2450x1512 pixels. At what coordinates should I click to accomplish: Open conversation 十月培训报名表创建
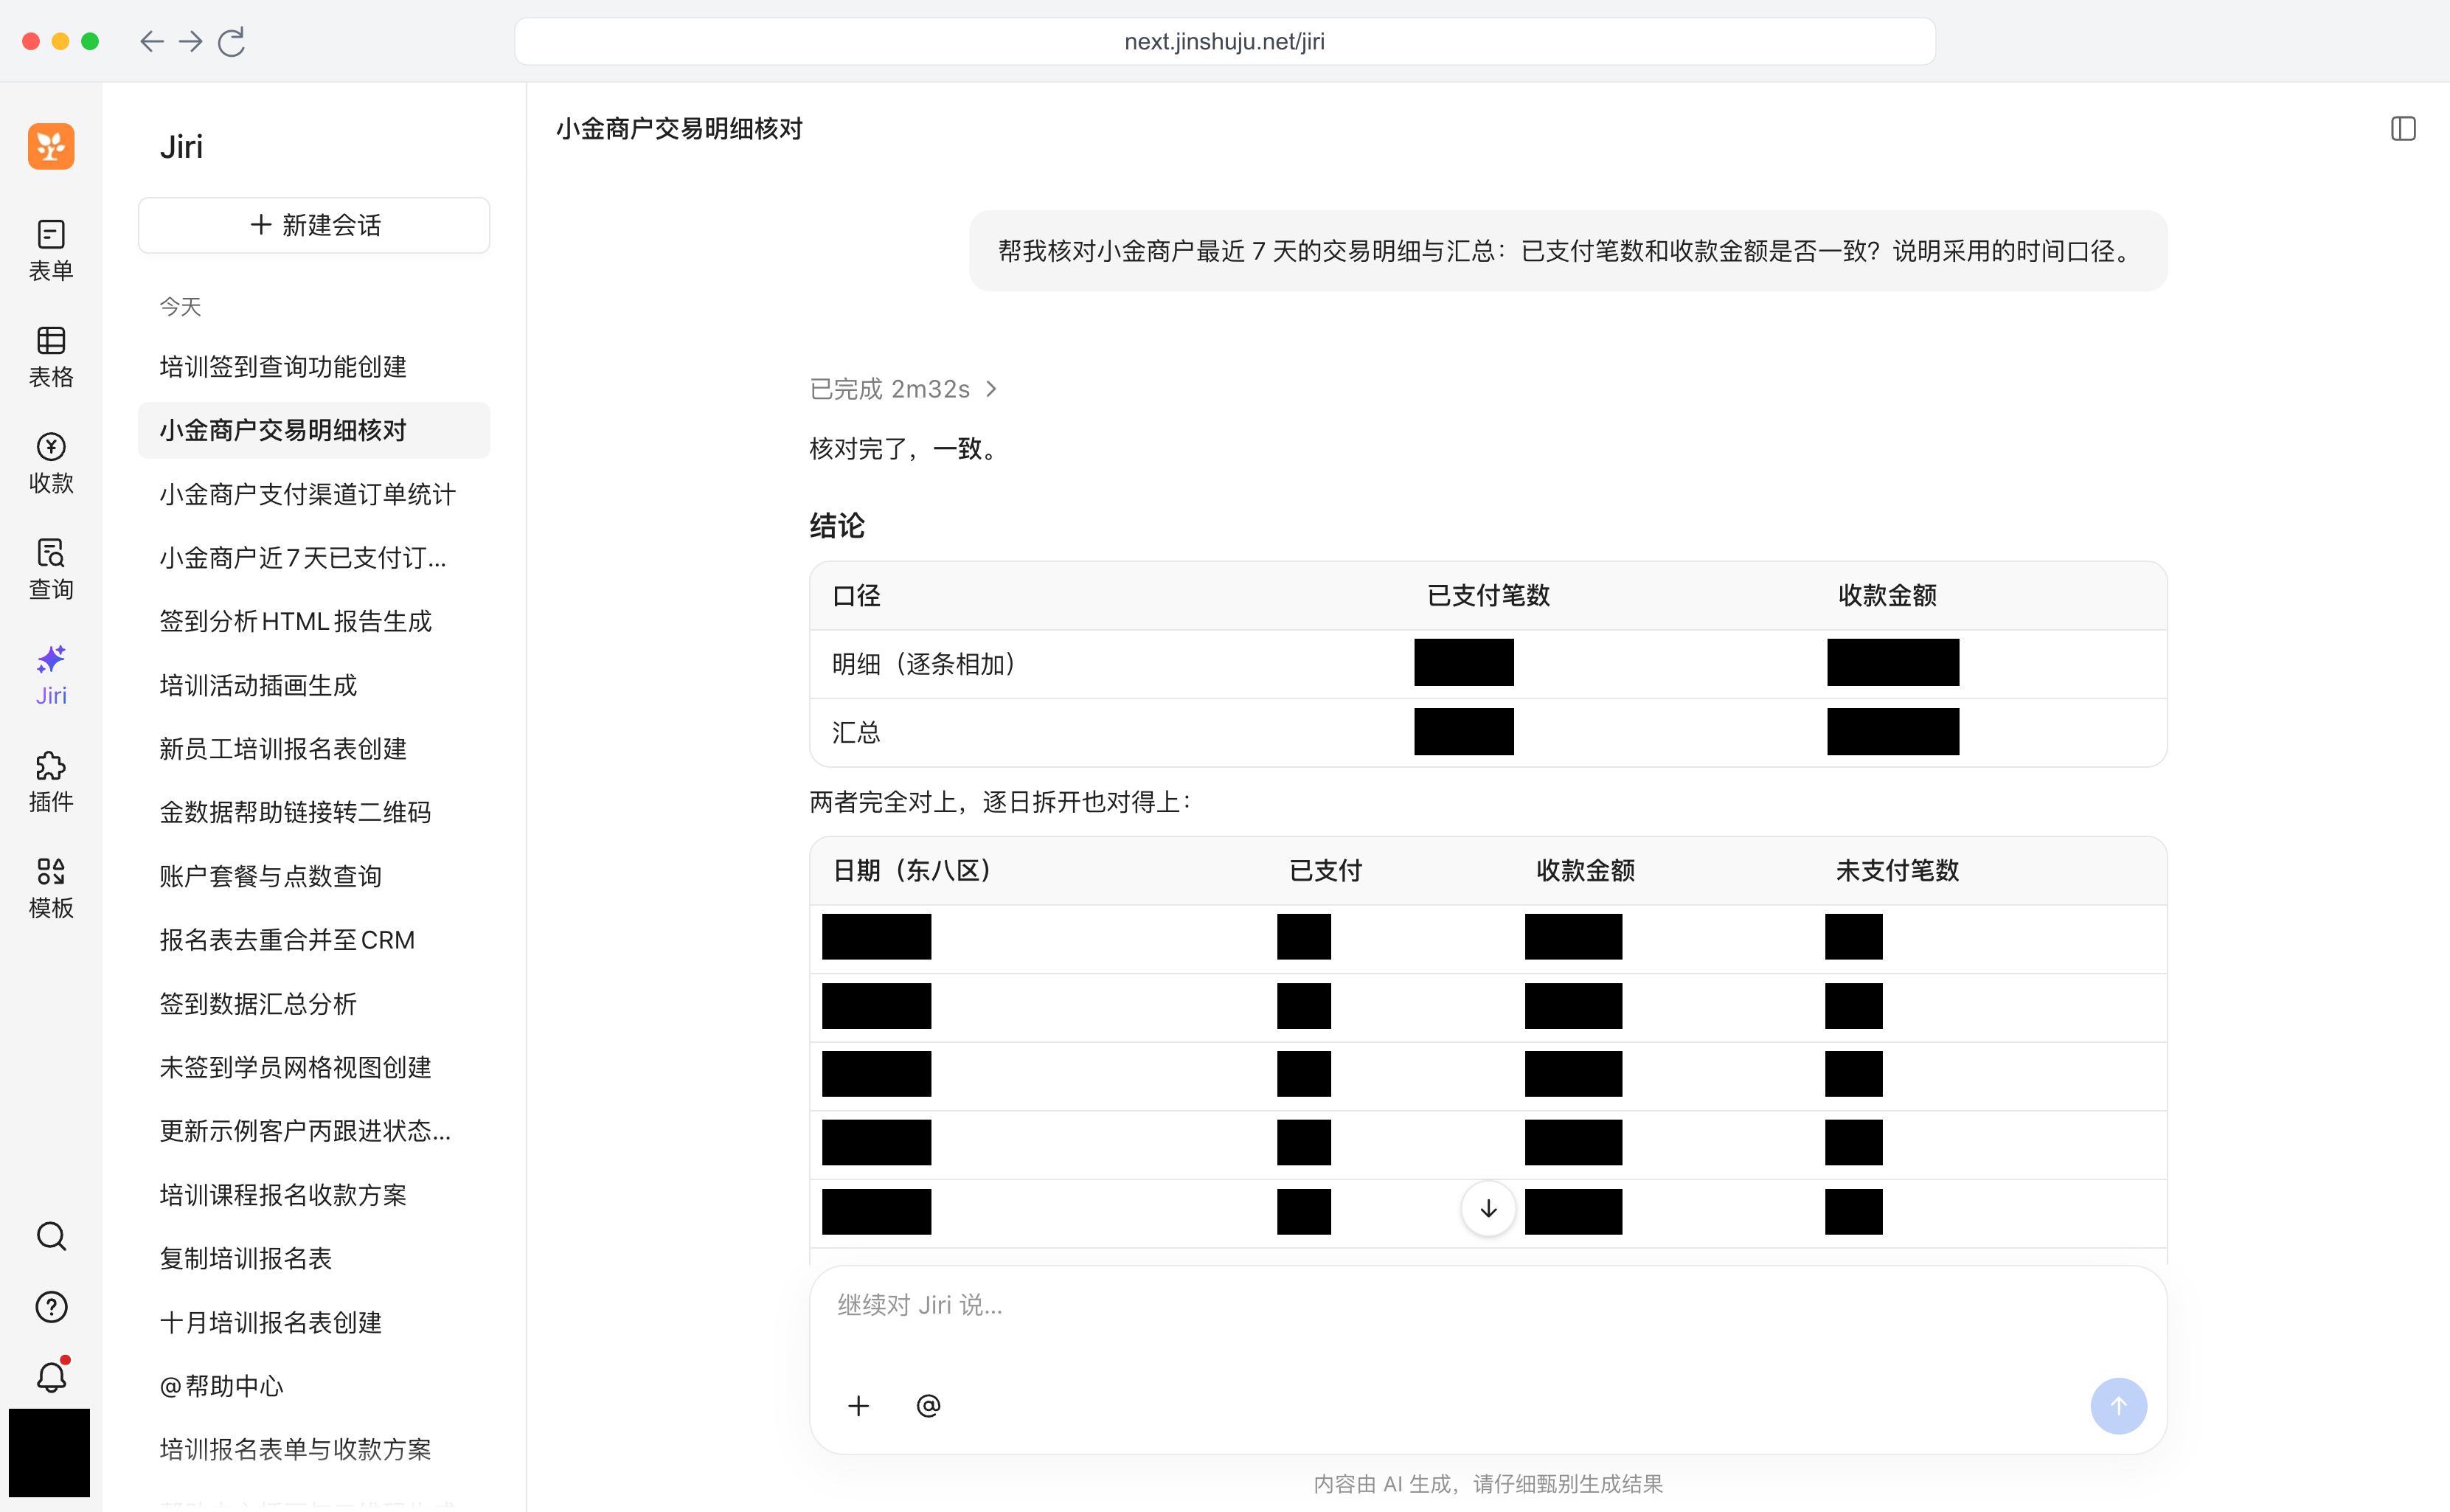pos(314,1322)
